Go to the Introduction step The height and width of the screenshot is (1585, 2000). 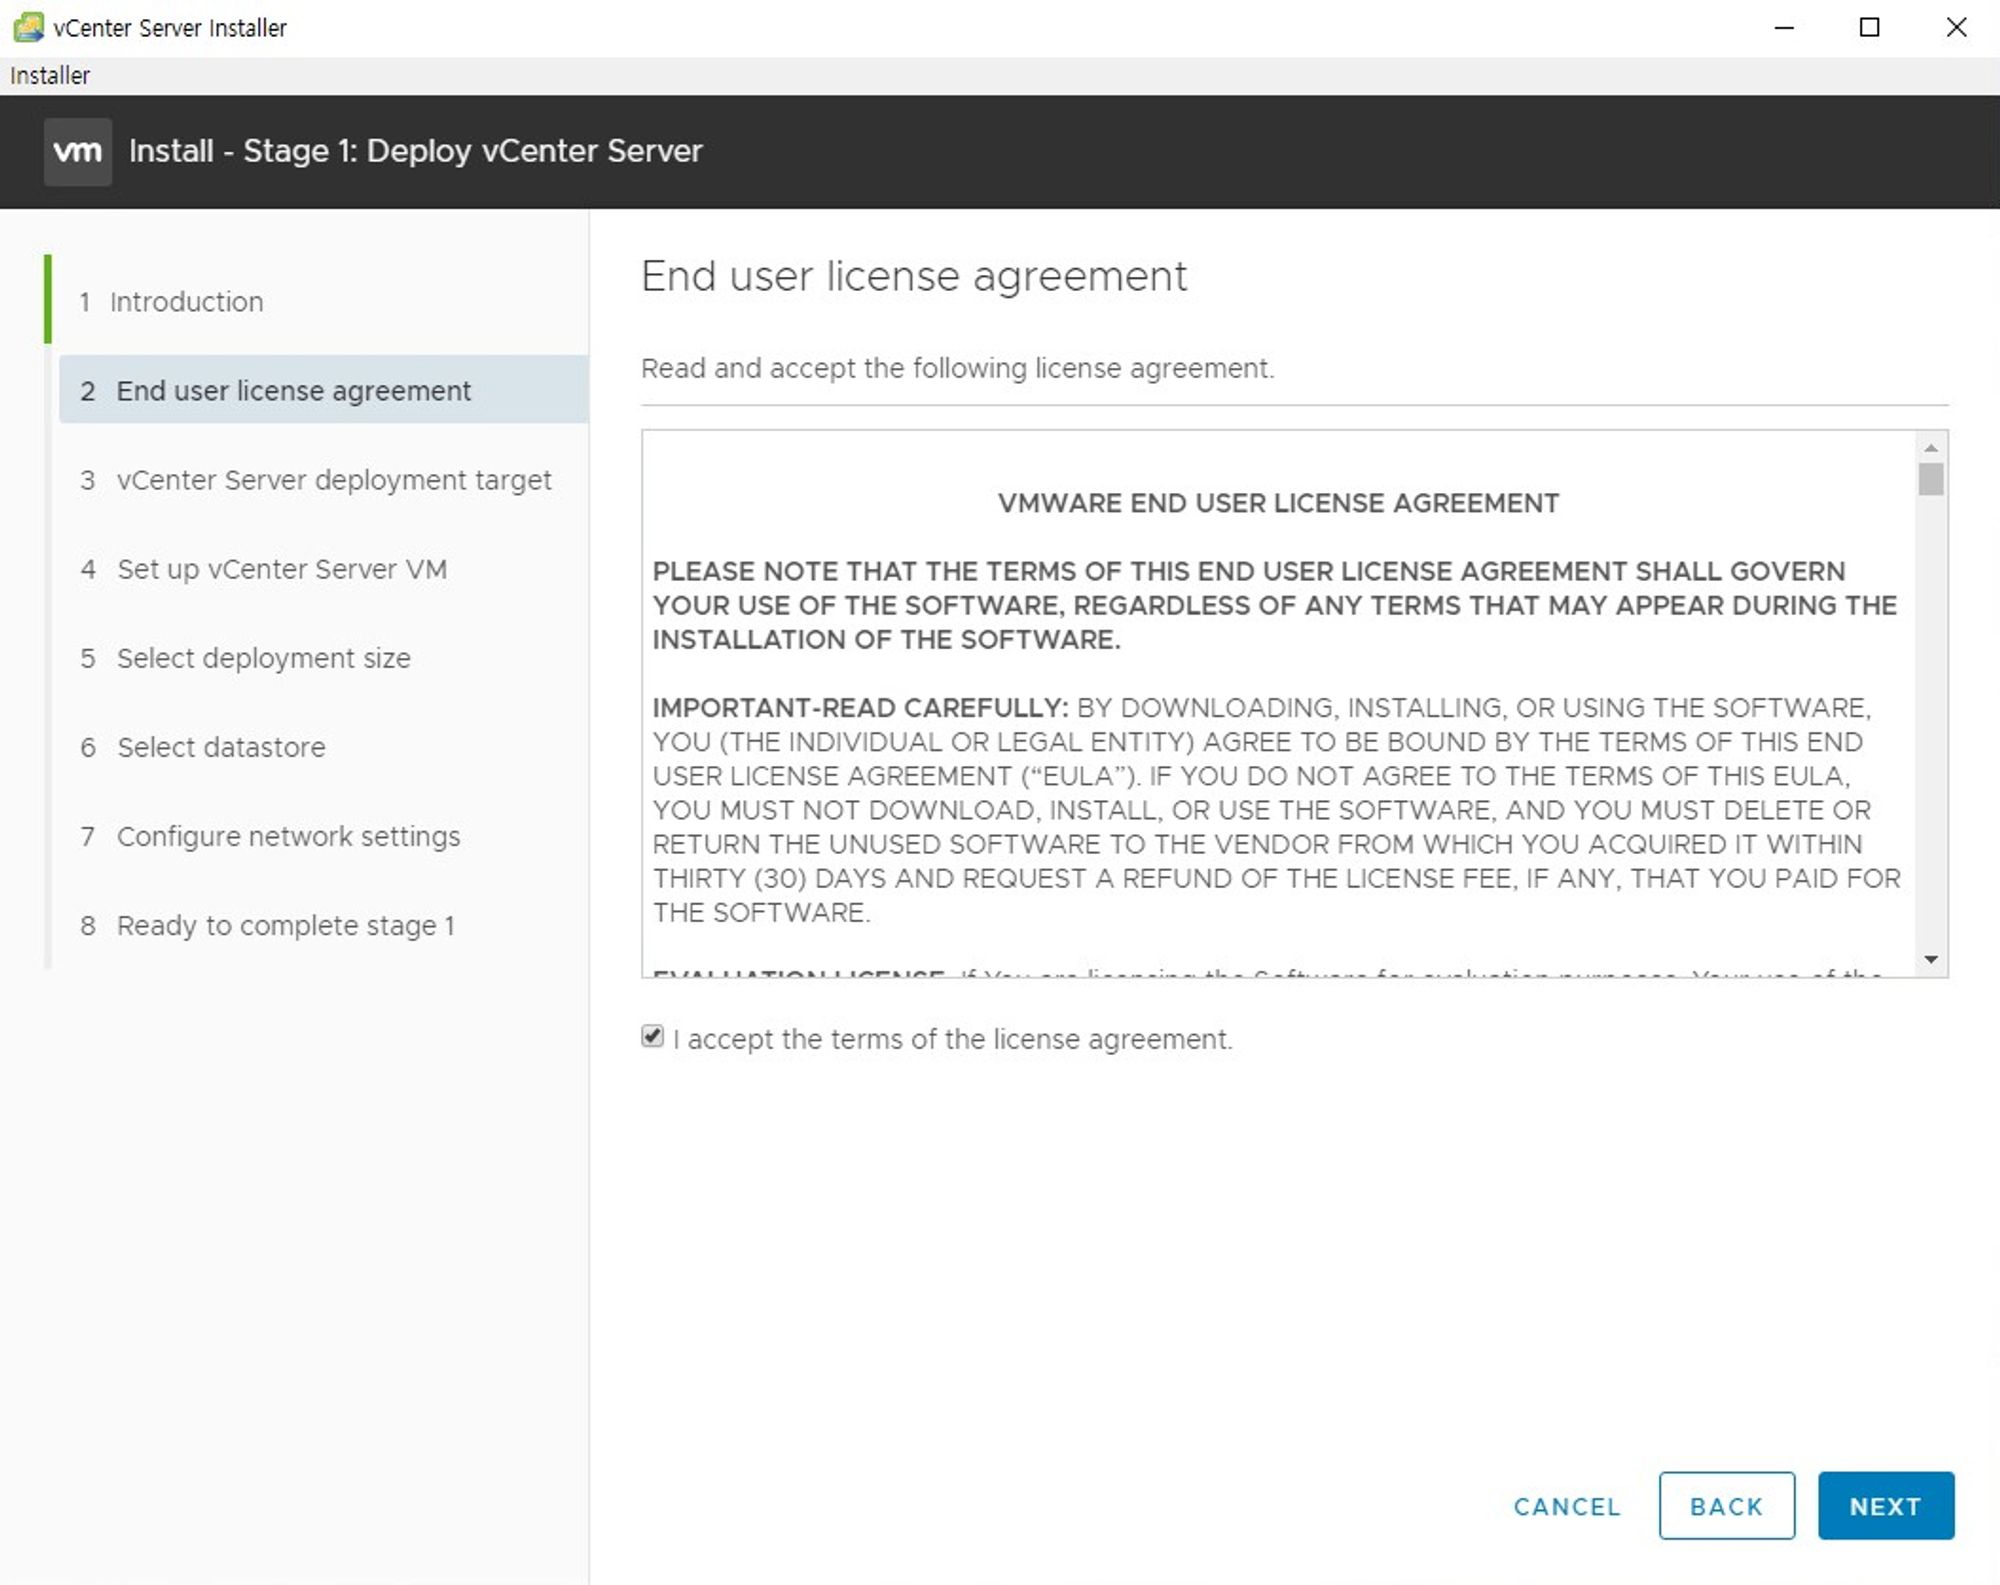[x=186, y=302]
